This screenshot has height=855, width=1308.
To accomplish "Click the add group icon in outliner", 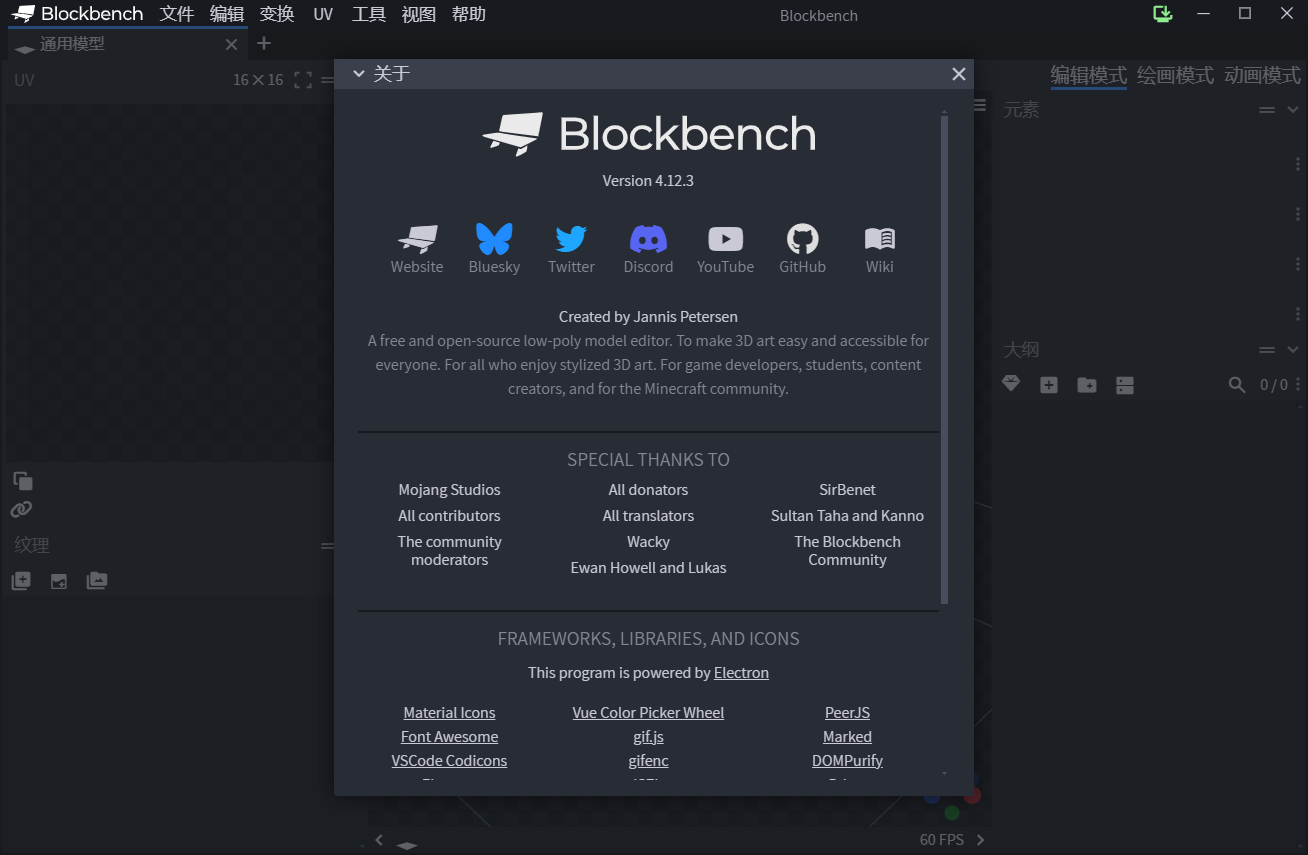I will tap(1087, 385).
